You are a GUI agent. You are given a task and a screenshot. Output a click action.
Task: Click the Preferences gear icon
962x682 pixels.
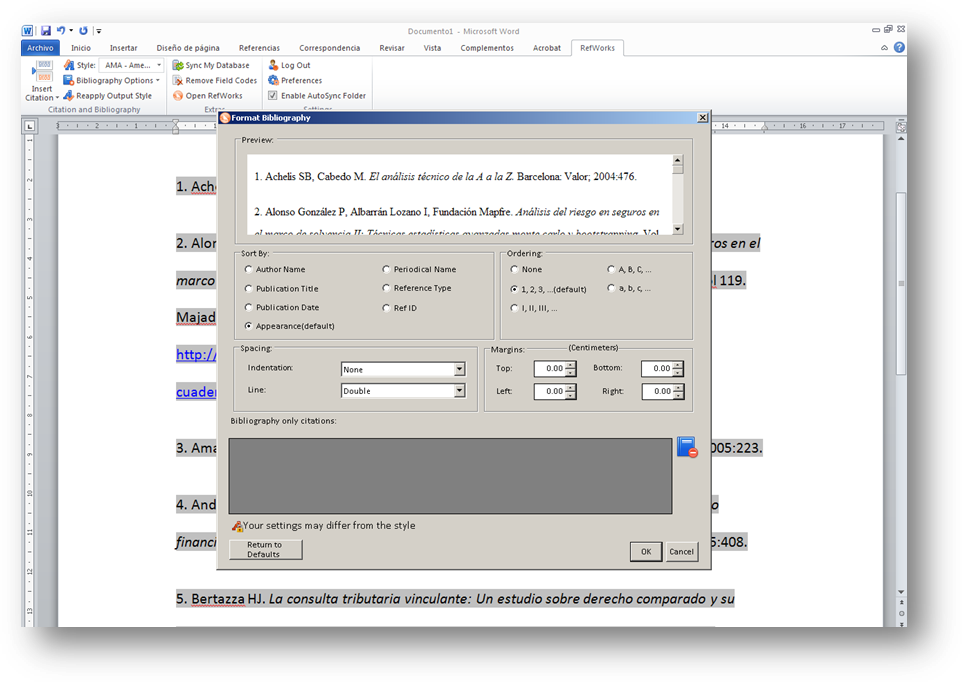coord(274,80)
